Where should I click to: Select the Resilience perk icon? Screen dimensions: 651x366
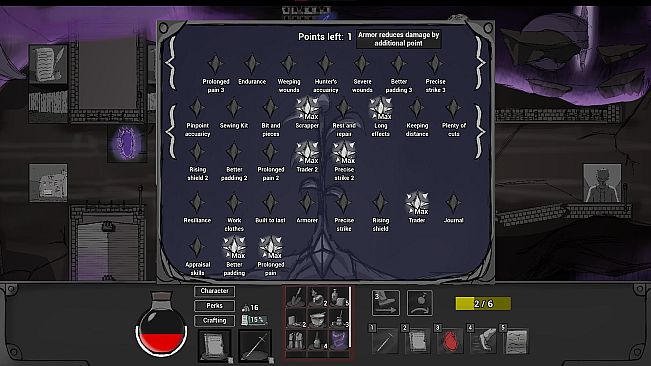click(197, 203)
